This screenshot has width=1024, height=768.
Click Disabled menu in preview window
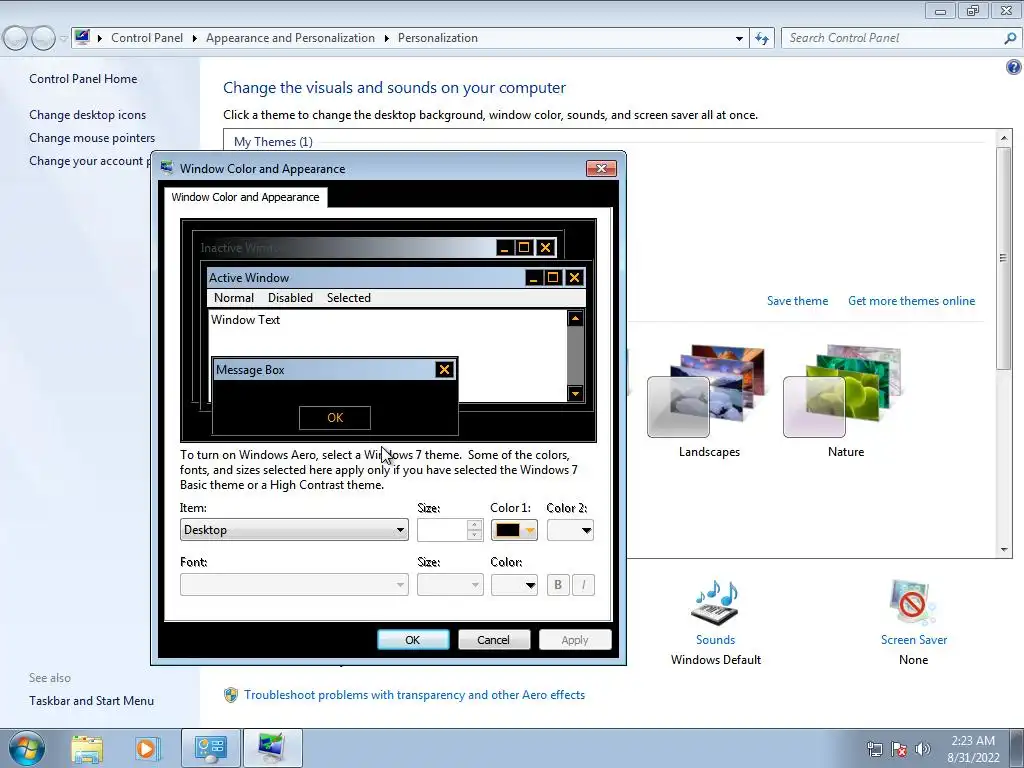click(x=290, y=298)
